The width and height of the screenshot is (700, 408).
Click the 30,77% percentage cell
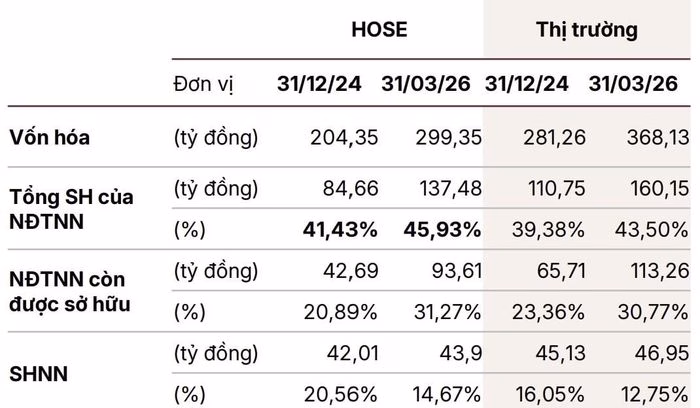(x=653, y=312)
